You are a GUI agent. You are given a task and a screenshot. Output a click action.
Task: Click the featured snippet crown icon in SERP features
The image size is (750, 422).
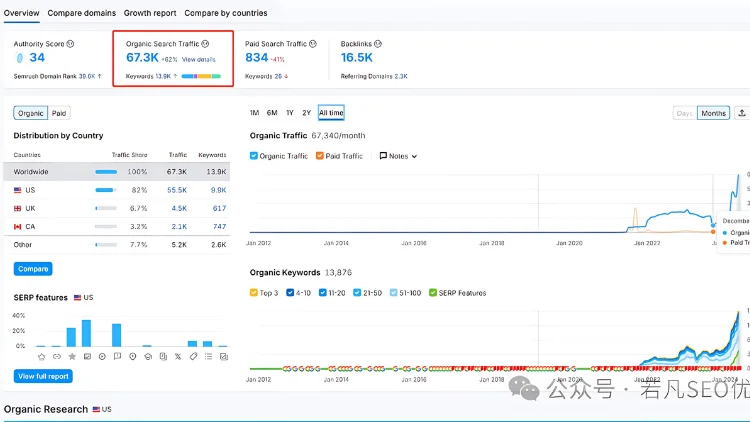[42, 356]
